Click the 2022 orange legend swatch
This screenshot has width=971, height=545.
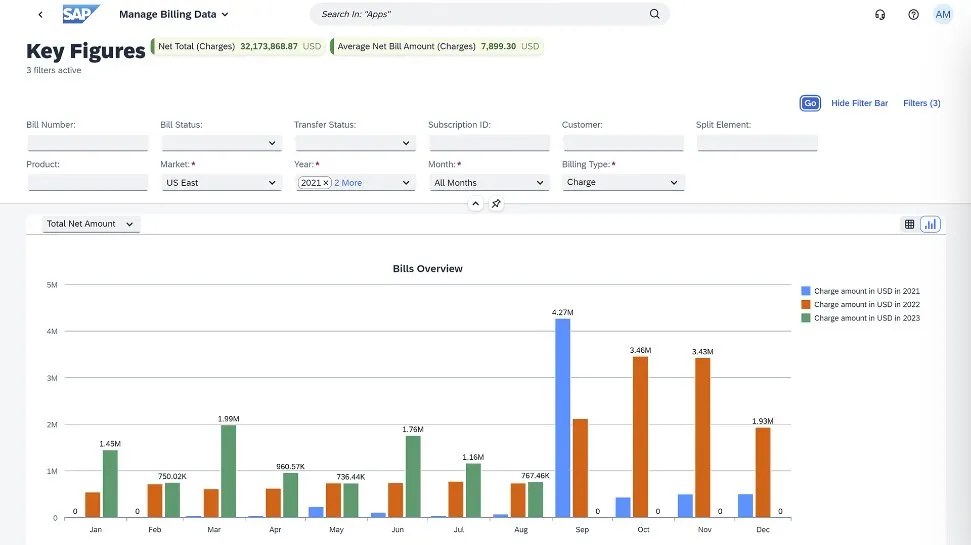pos(806,305)
